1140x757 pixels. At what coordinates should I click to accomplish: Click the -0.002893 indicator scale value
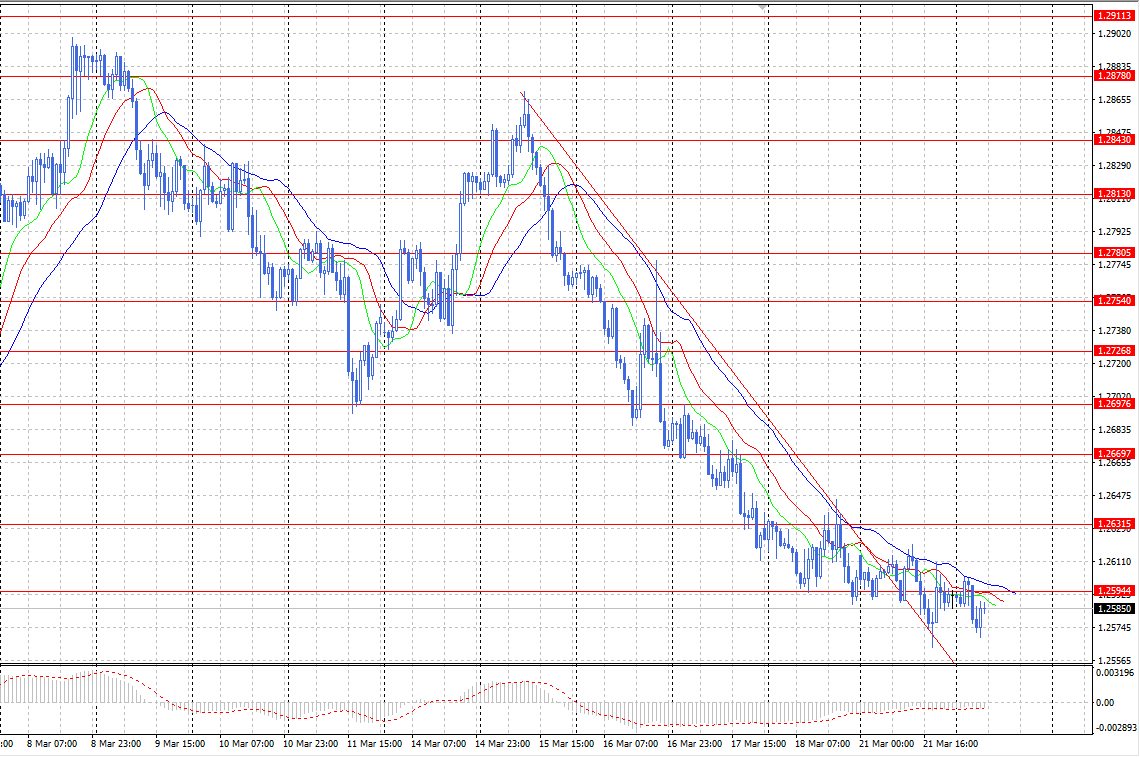1115,727
